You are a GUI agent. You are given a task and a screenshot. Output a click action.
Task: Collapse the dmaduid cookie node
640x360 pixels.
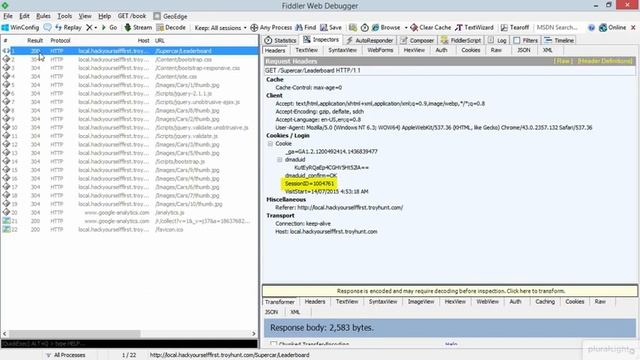(280, 160)
